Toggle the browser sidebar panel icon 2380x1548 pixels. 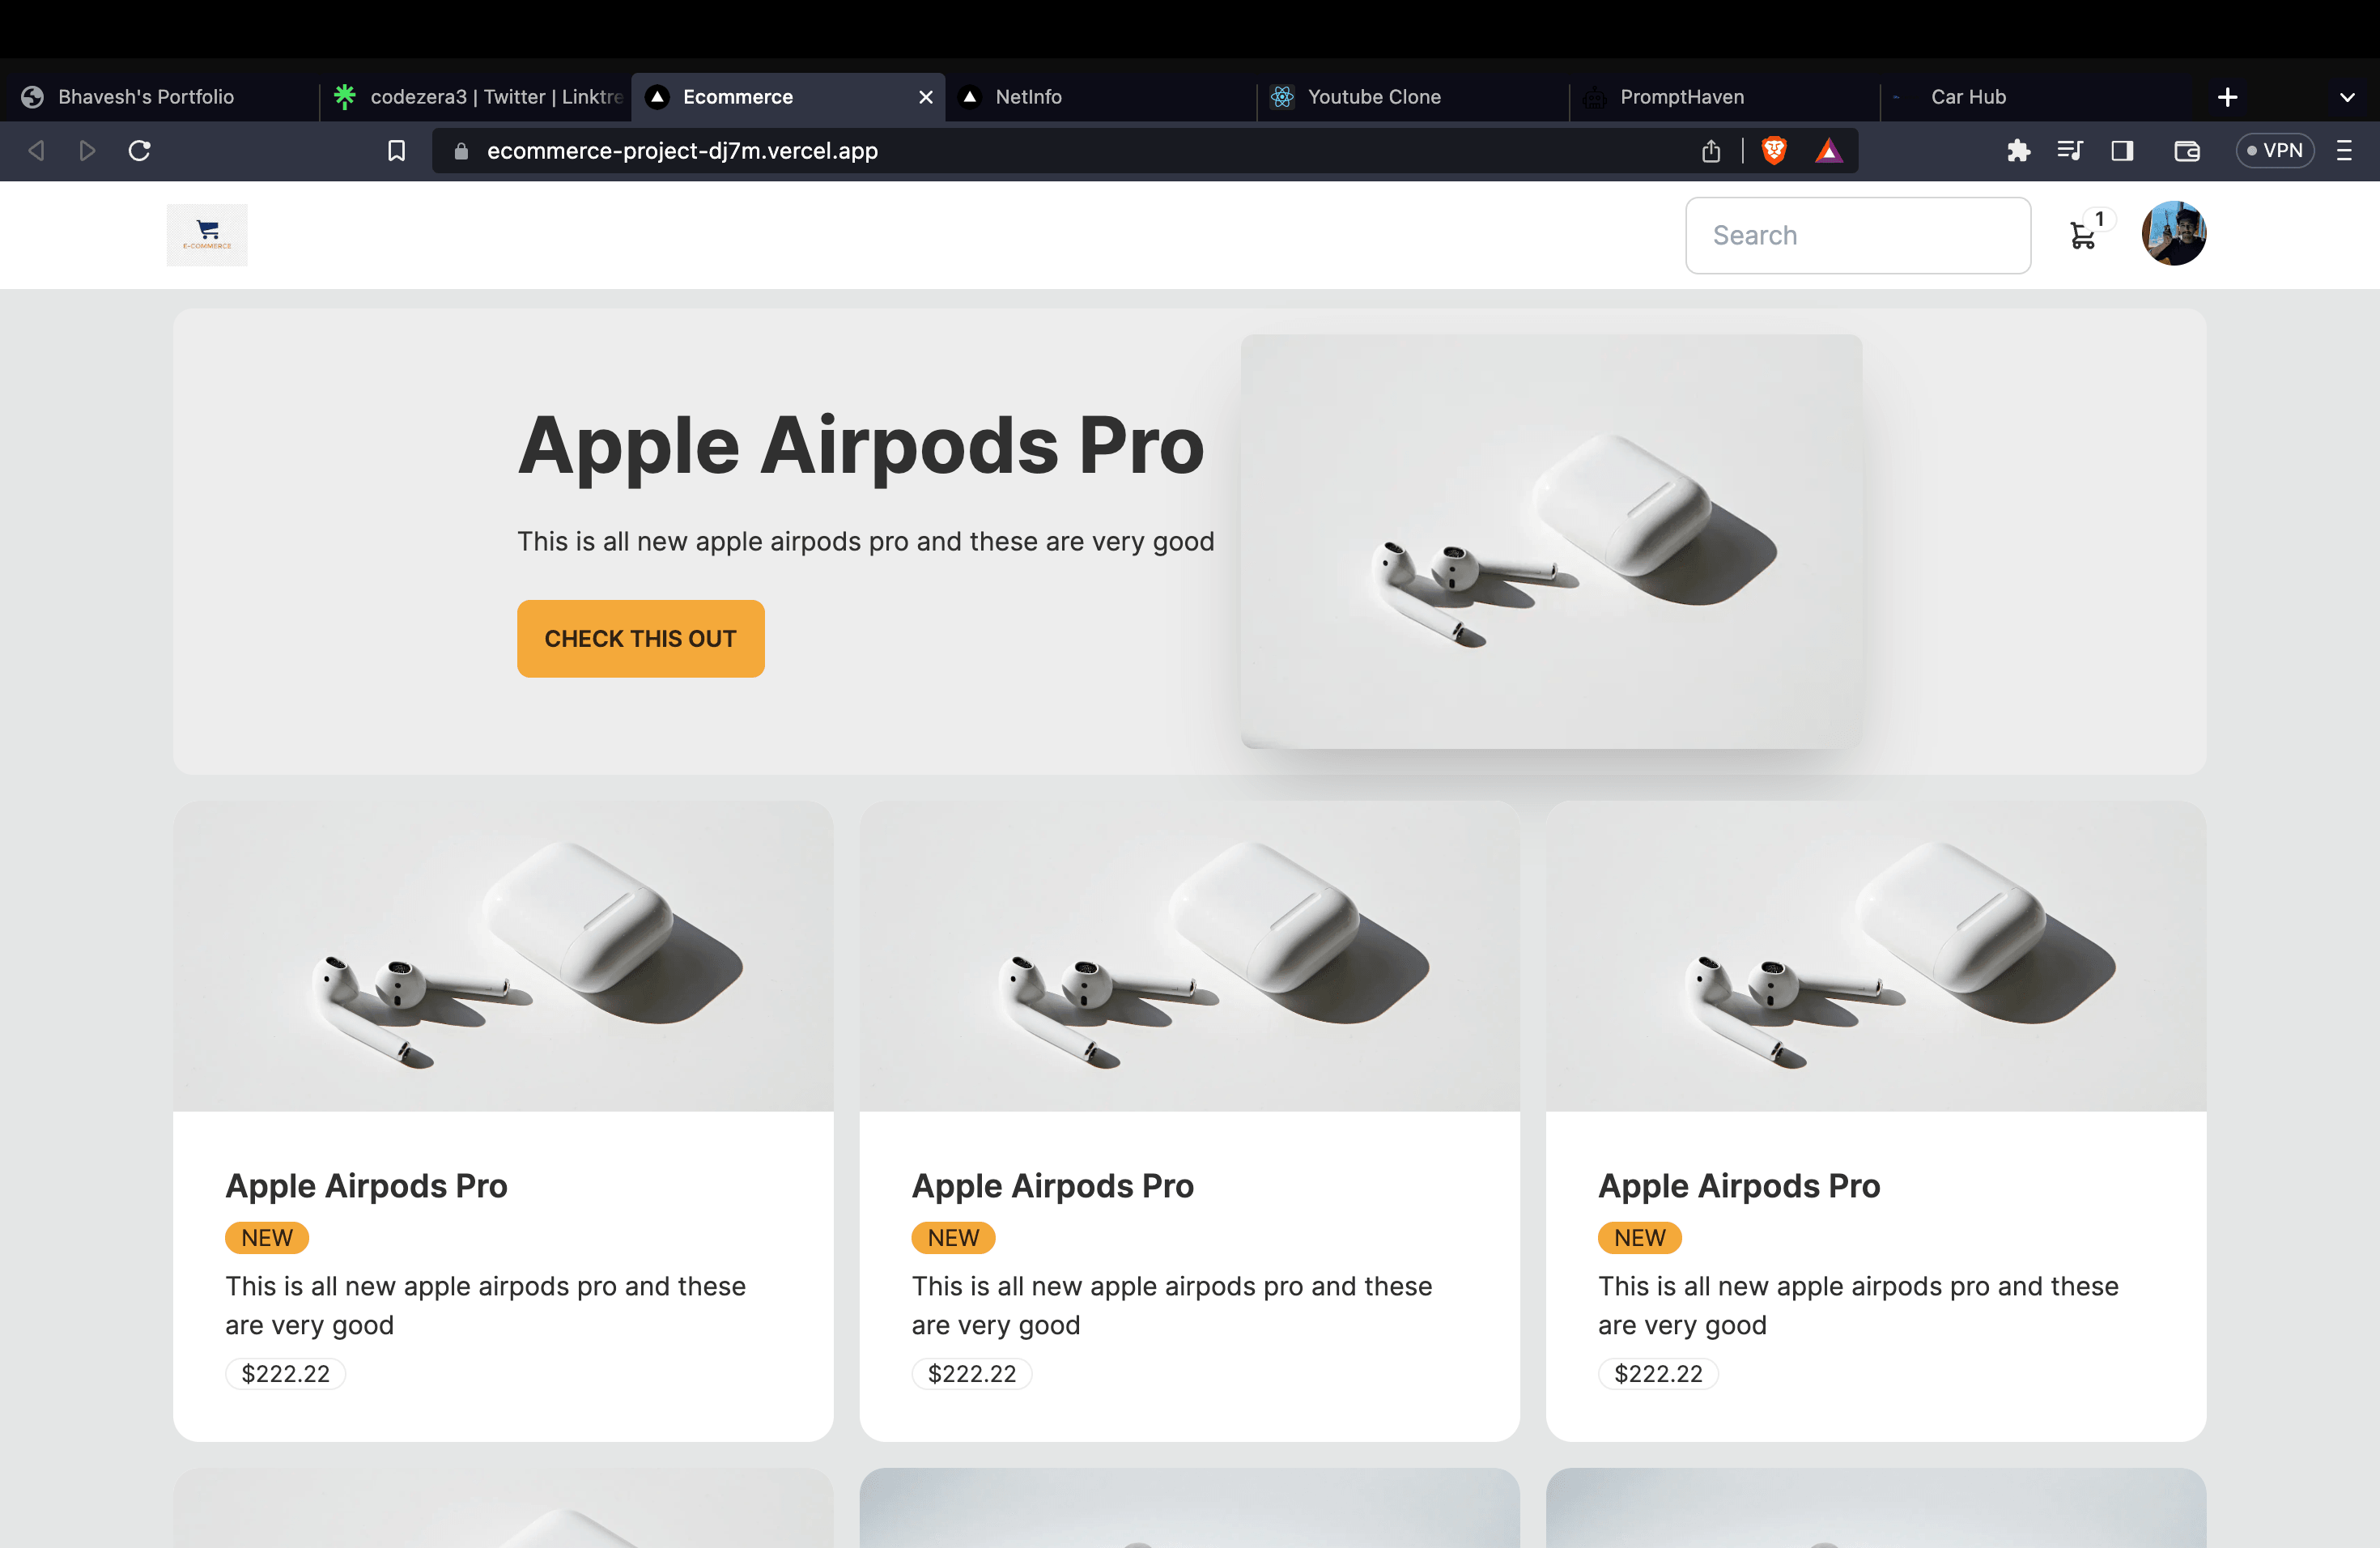coord(2122,151)
